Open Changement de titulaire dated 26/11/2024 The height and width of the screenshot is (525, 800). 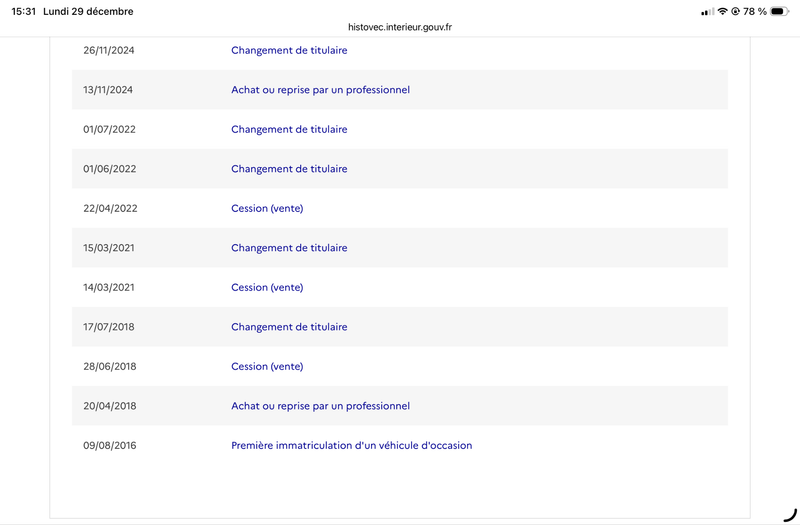(289, 50)
